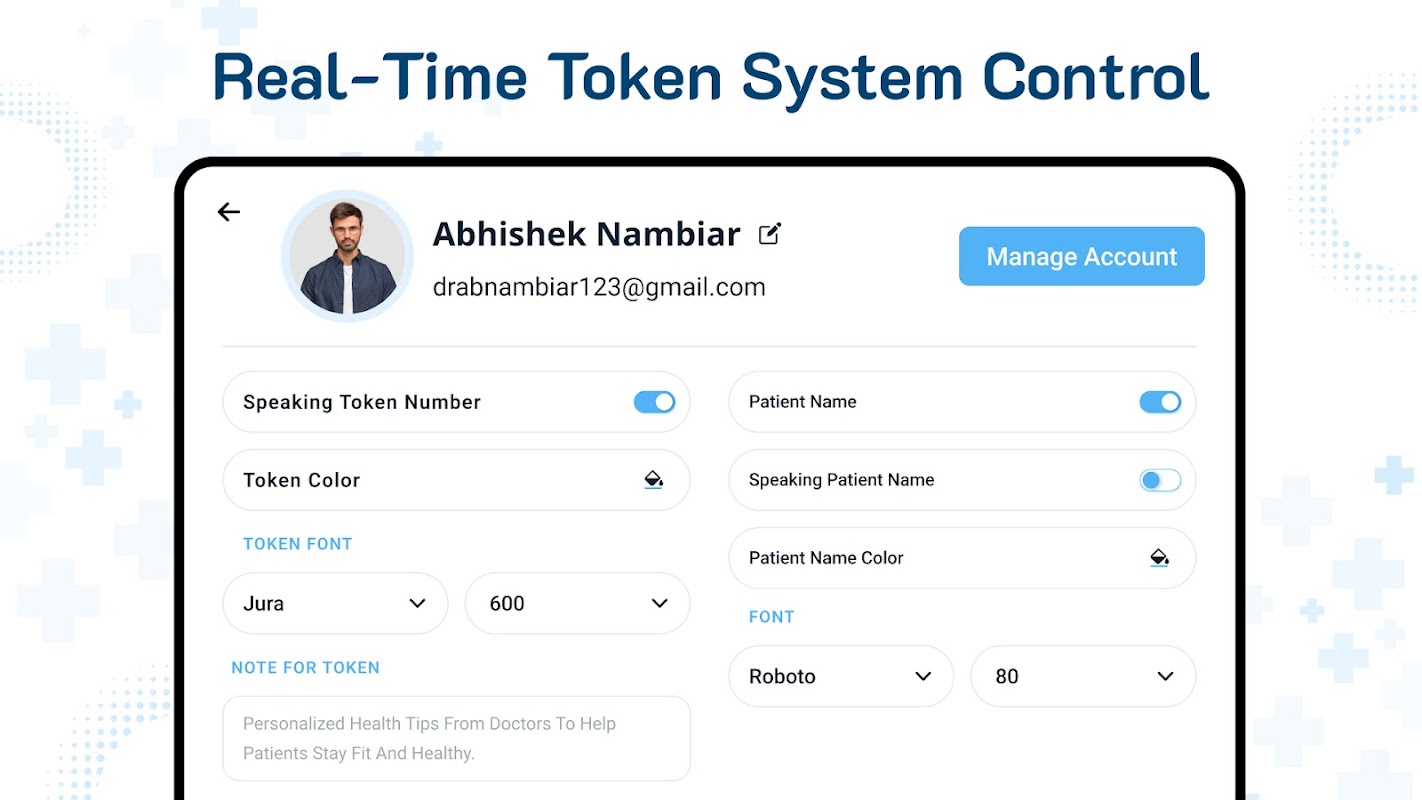Click the Jura font chevron arrow
Image resolution: width=1422 pixels, height=800 pixels.
coord(418,603)
